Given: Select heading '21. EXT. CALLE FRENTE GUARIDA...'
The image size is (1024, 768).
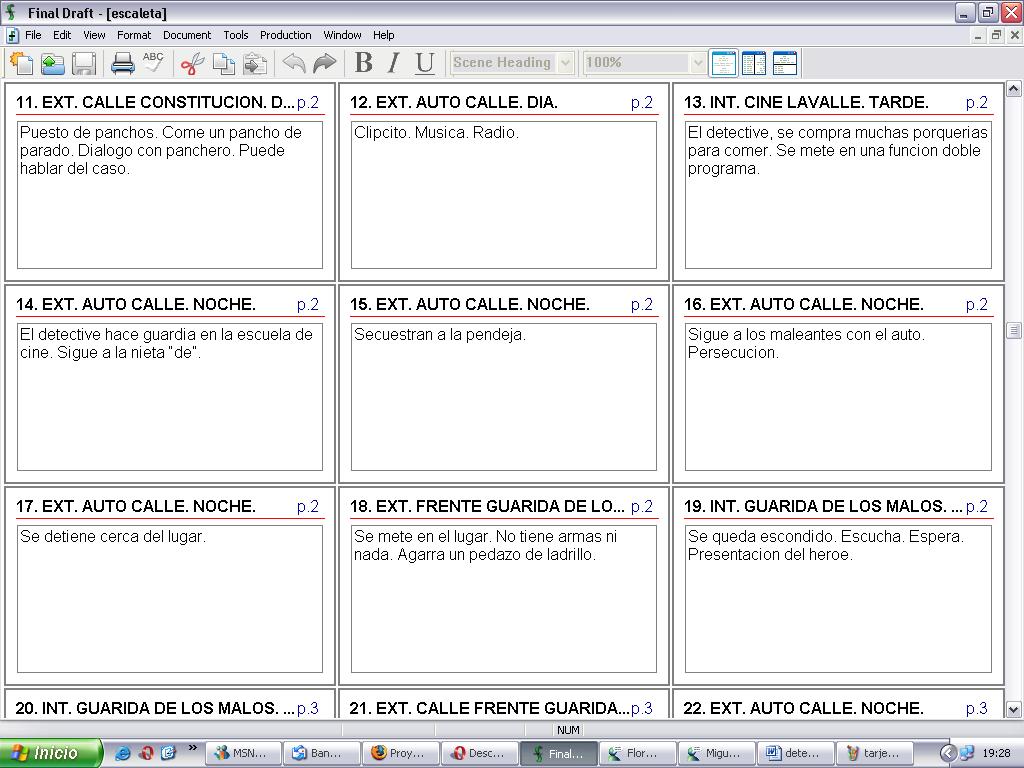Looking at the screenshot, I should coord(489,708).
